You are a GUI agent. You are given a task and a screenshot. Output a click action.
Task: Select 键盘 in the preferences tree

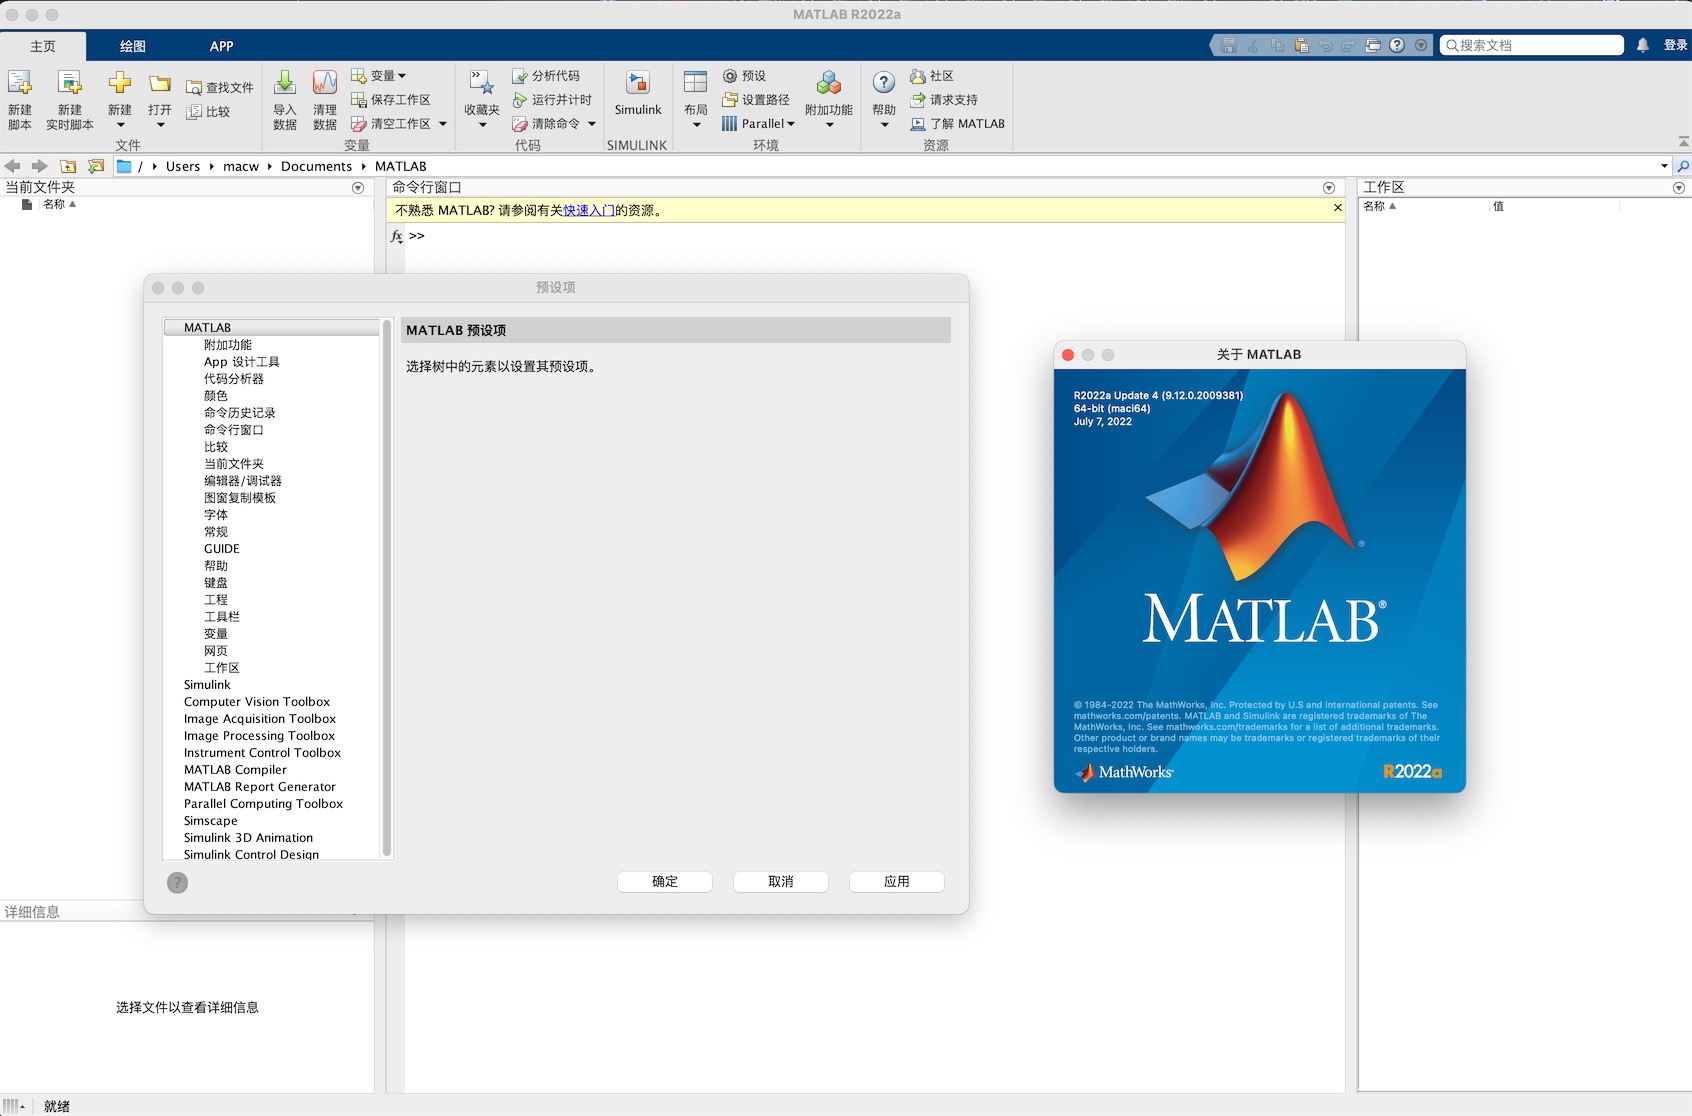click(216, 583)
